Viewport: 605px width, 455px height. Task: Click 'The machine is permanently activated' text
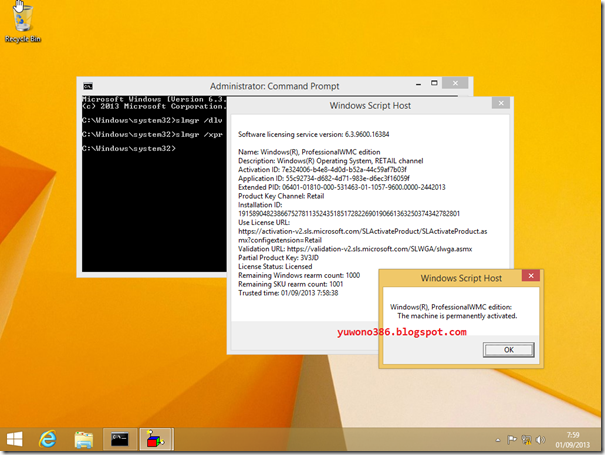457,316
